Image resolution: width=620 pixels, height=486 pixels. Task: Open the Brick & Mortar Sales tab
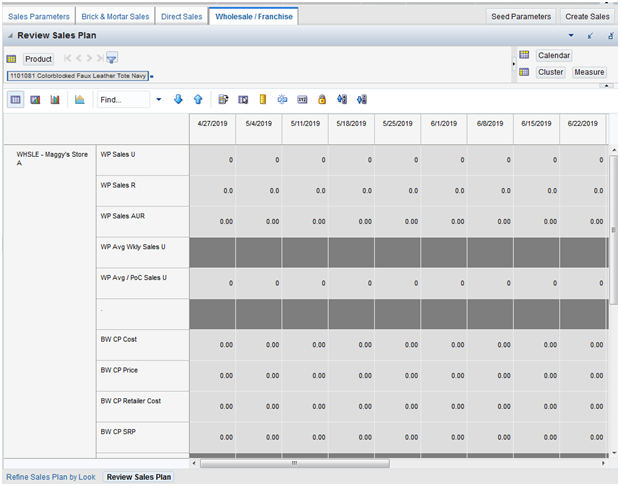coord(115,17)
